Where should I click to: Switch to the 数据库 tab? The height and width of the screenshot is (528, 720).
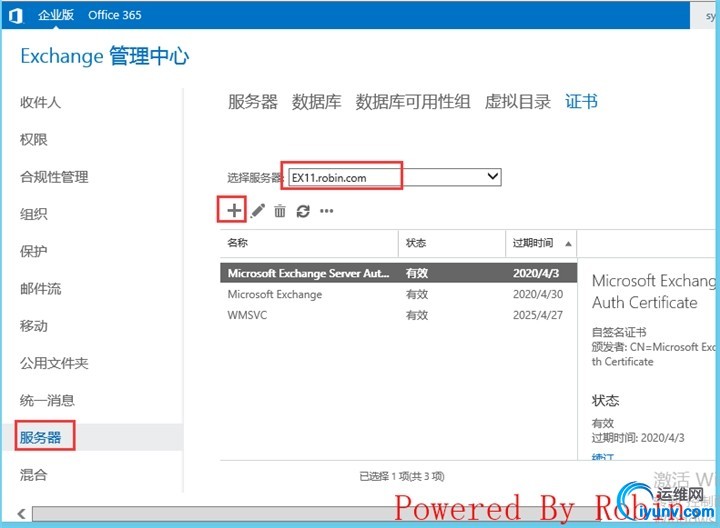(316, 101)
